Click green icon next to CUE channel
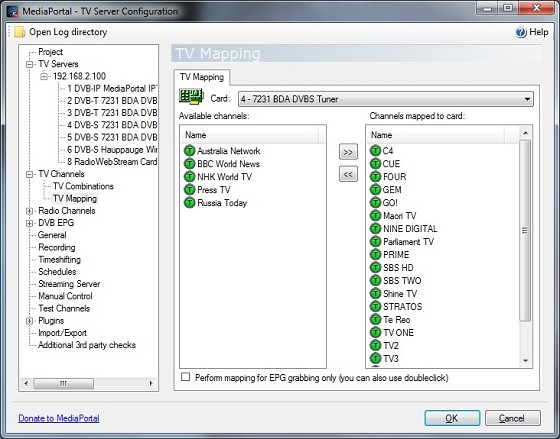Viewport: 560px width, 439px height. click(375, 164)
